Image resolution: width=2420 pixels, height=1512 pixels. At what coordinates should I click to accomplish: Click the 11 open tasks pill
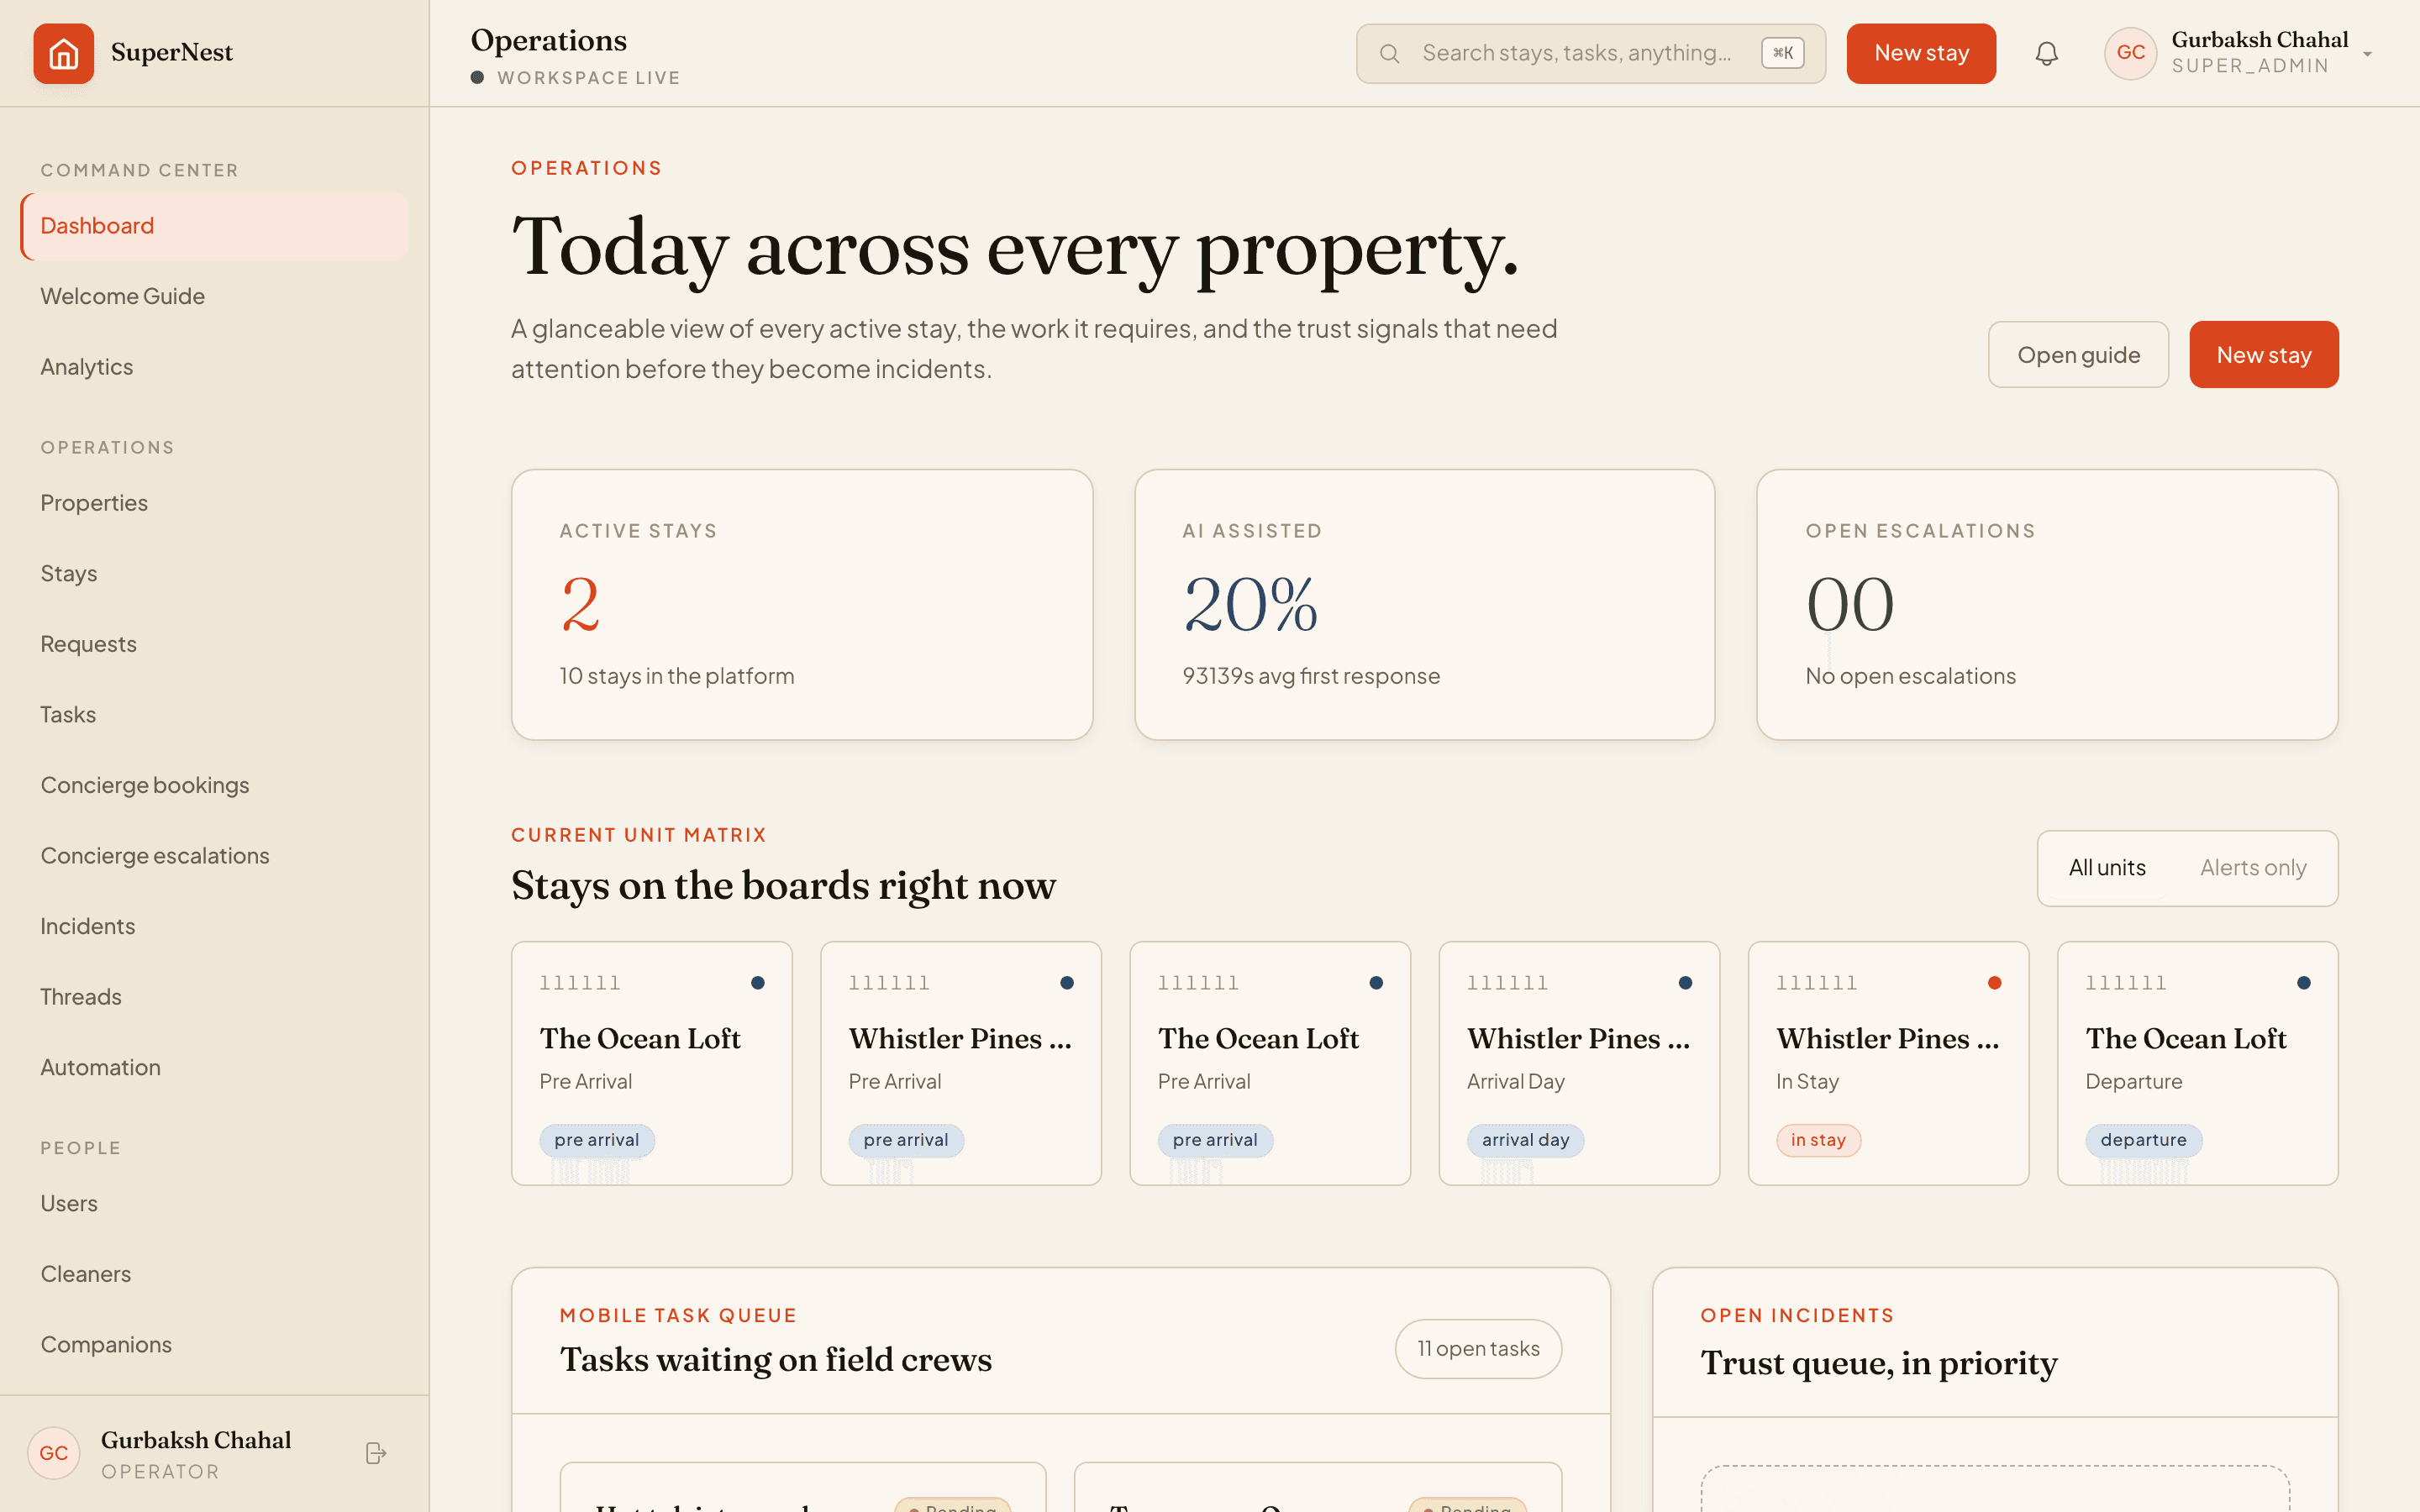[x=1478, y=1349]
